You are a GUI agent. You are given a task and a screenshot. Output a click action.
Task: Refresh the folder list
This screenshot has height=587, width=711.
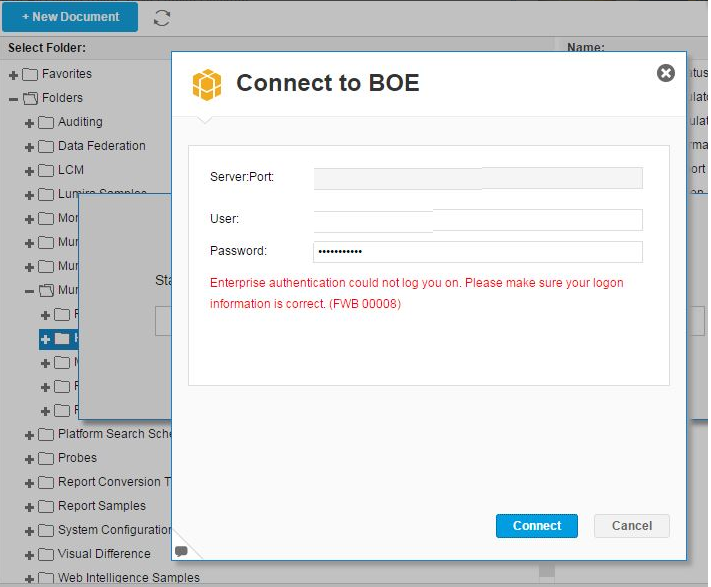(162, 18)
